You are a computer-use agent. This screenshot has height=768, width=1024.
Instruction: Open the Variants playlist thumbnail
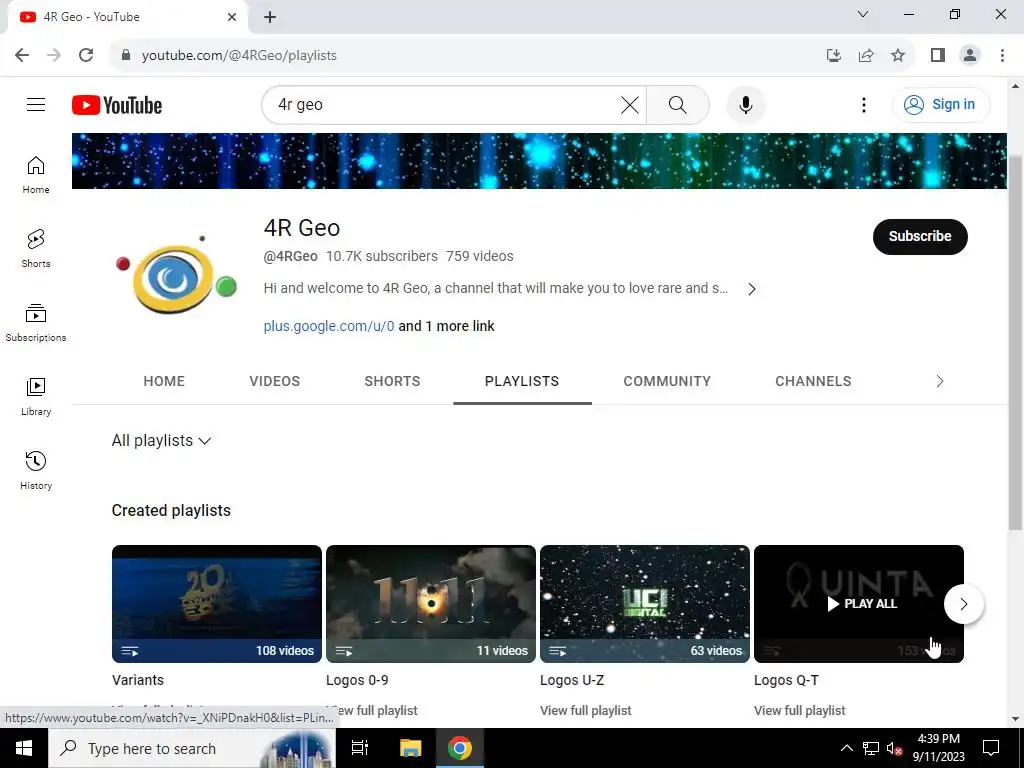point(217,603)
